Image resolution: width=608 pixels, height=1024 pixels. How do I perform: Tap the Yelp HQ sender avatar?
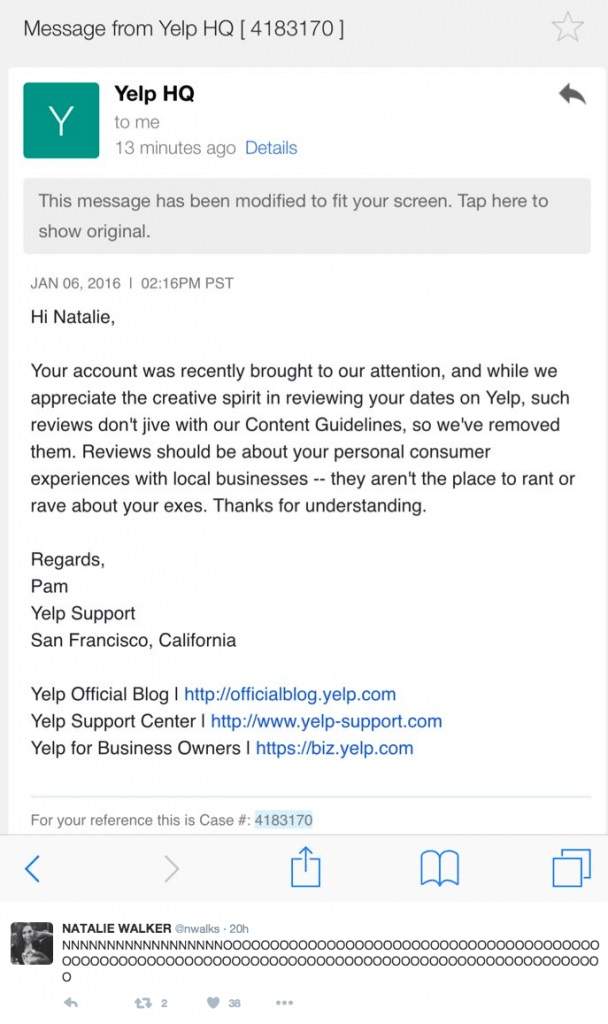point(61,120)
